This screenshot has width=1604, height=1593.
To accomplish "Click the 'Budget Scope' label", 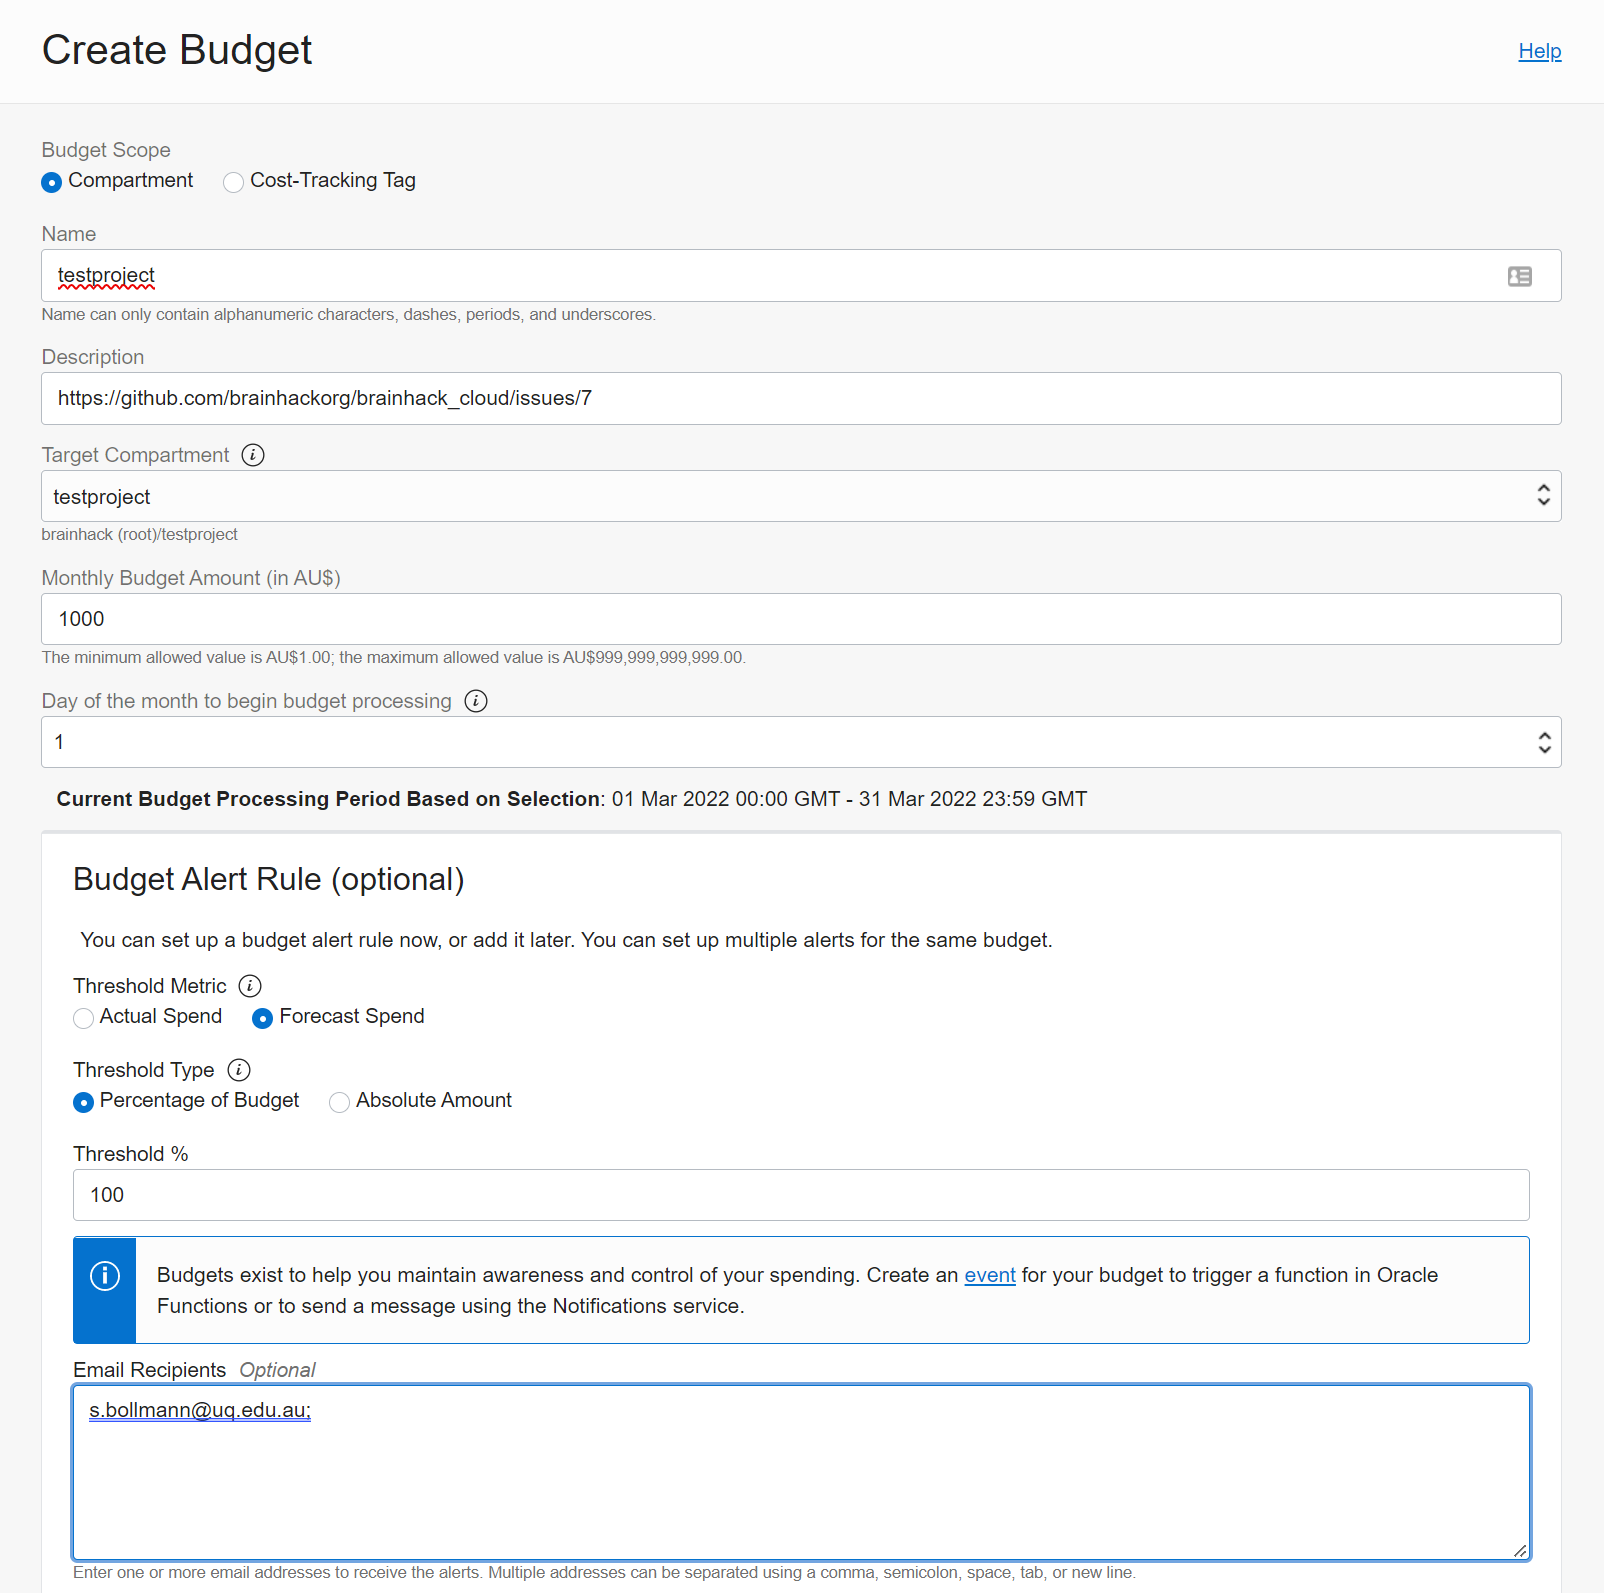I will [x=106, y=150].
